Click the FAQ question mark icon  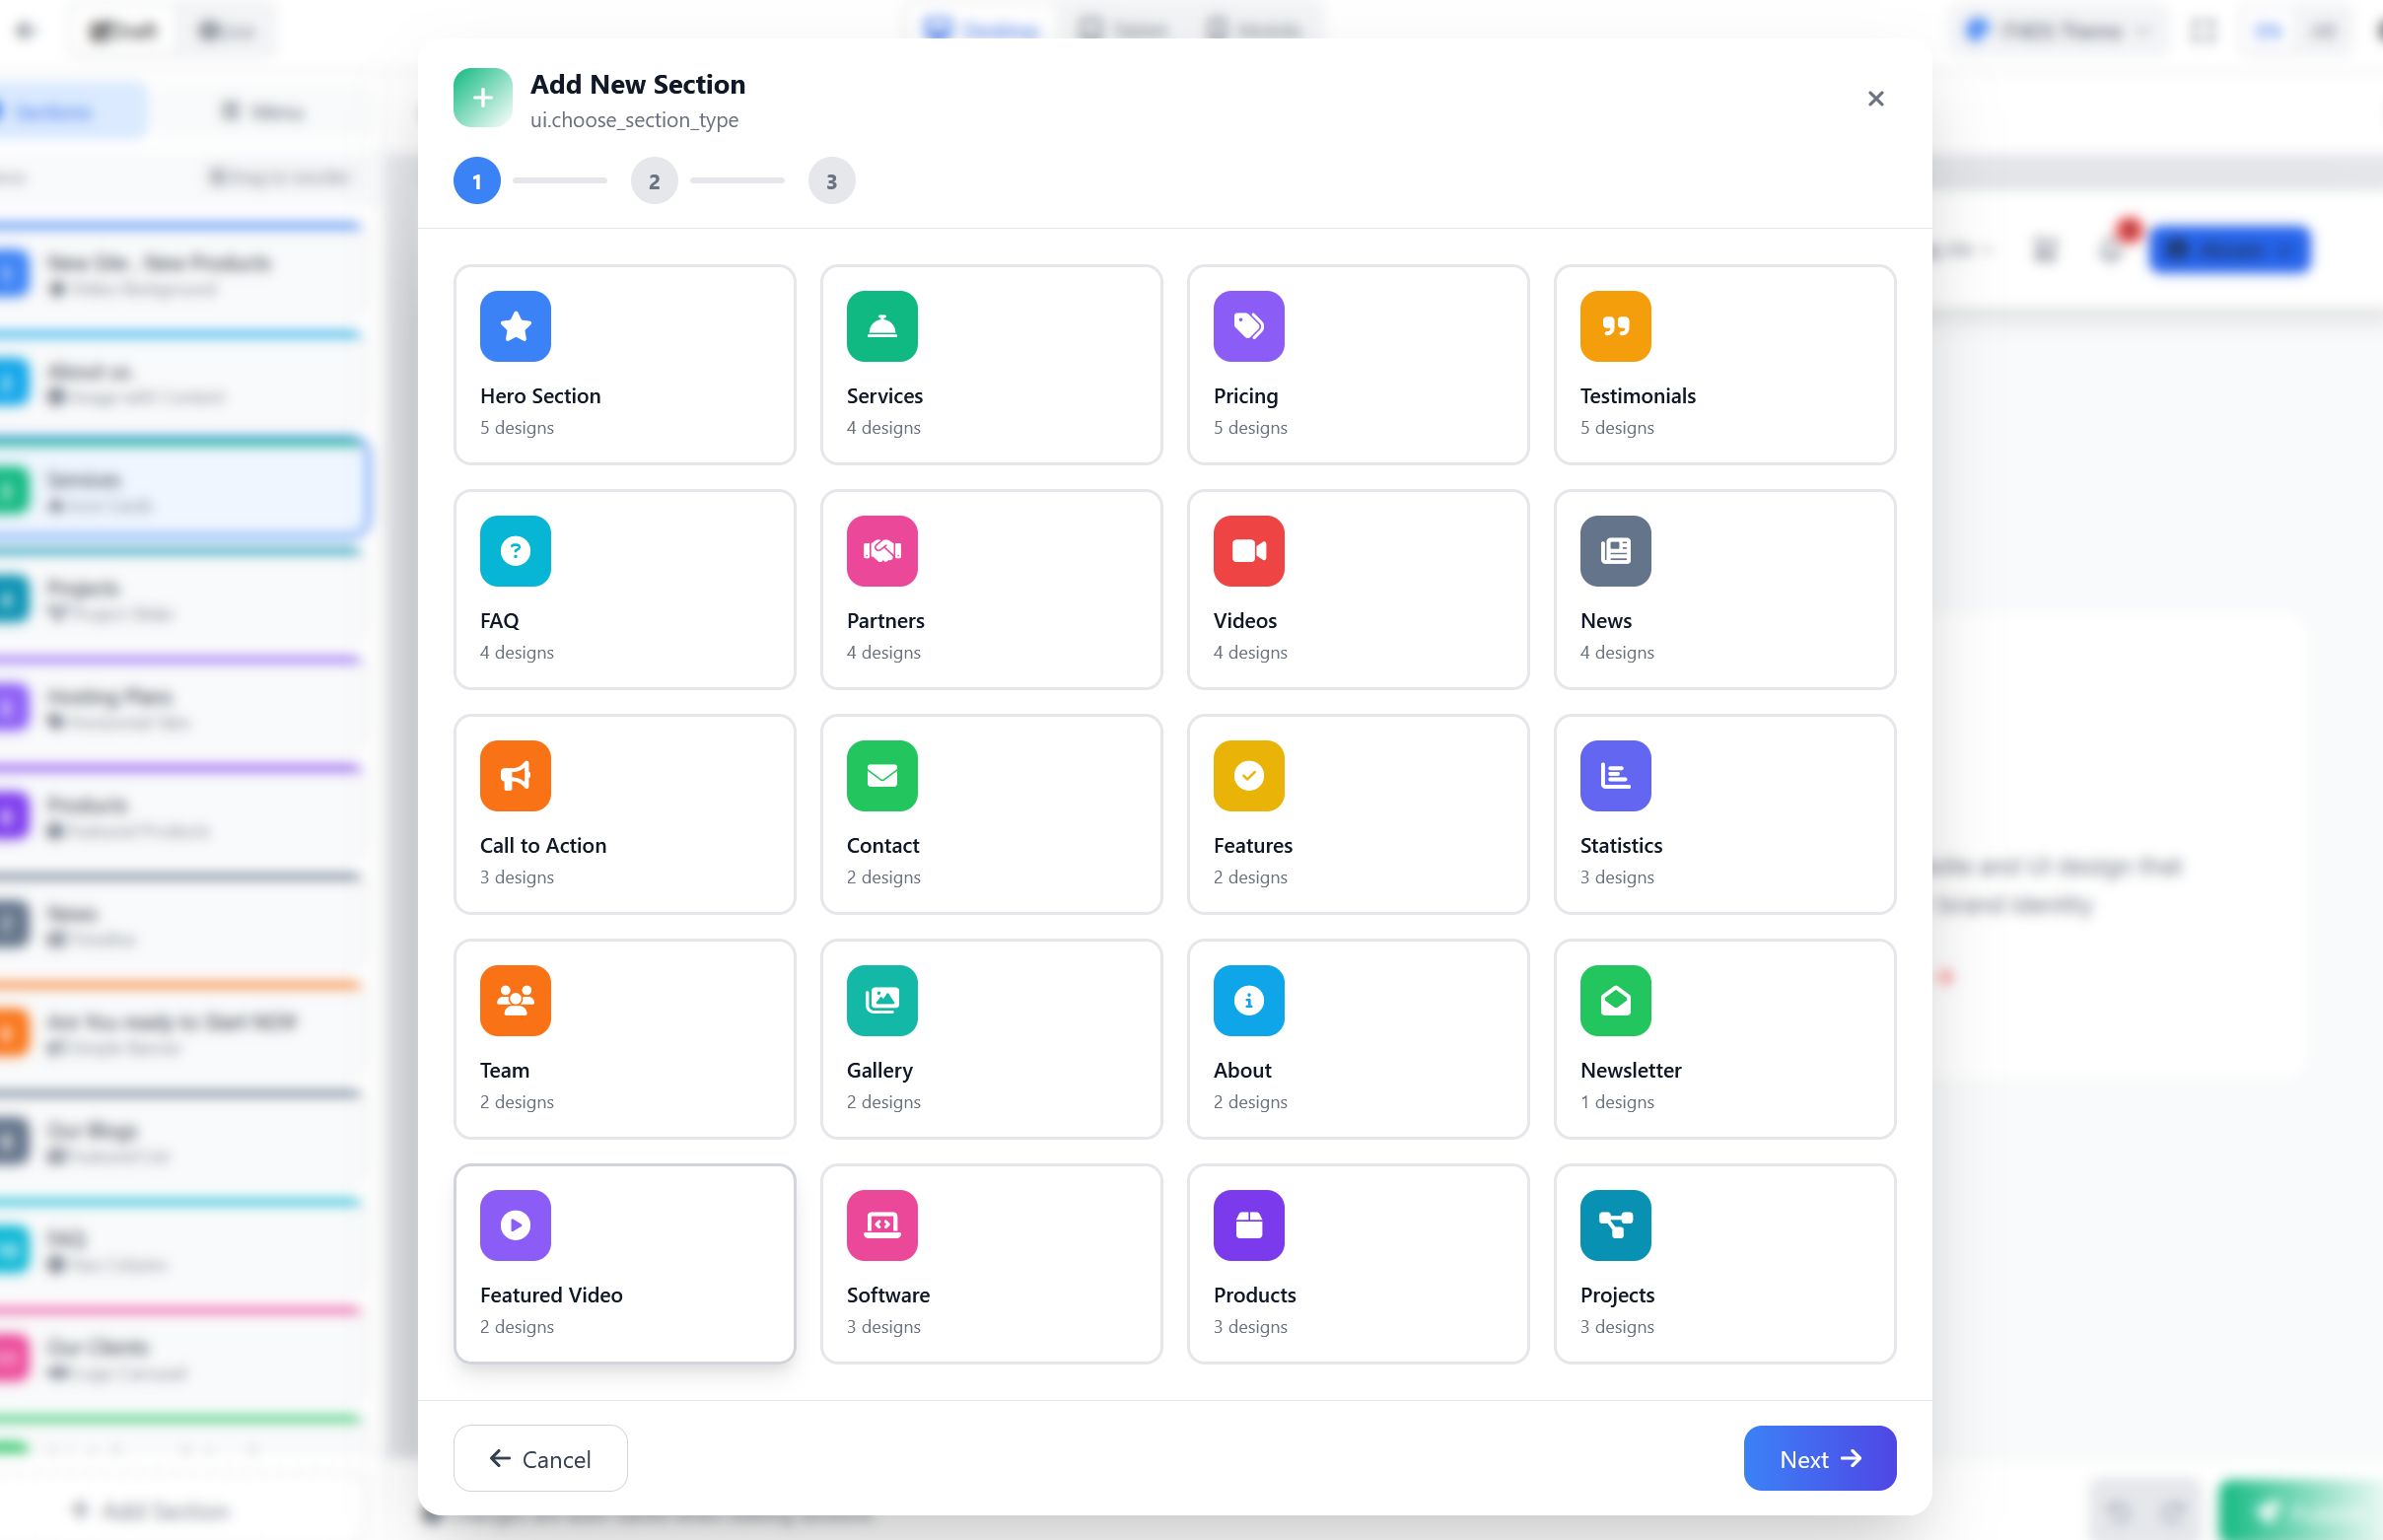(515, 551)
